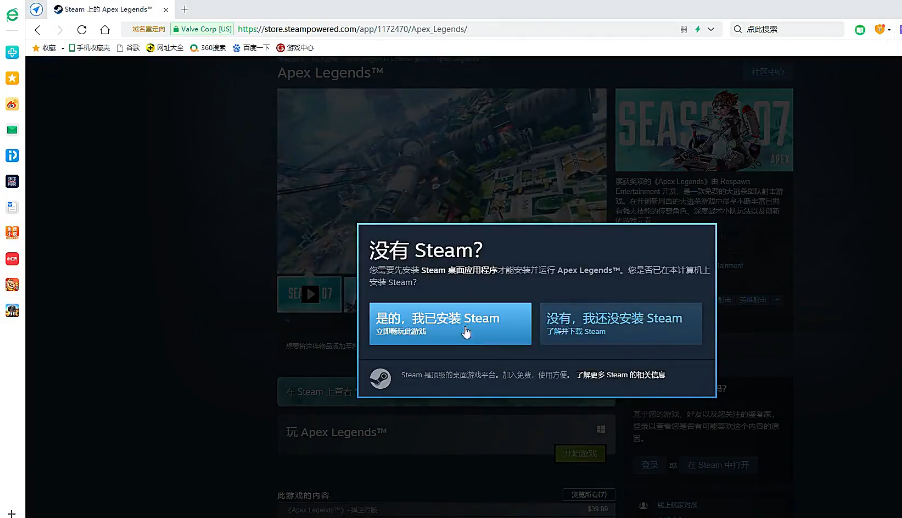
Task: Open the mobile favorites bookmark
Action: point(89,48)
